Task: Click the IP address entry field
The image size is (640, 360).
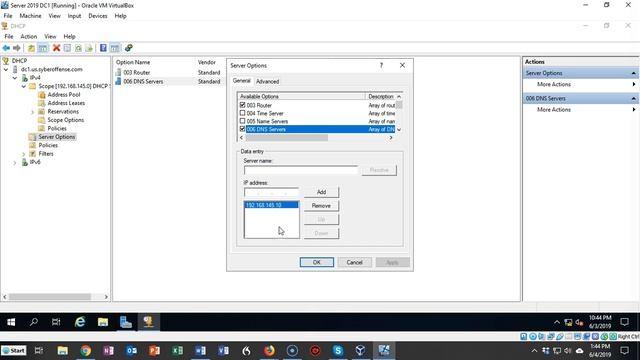Action: coord(271,192)
